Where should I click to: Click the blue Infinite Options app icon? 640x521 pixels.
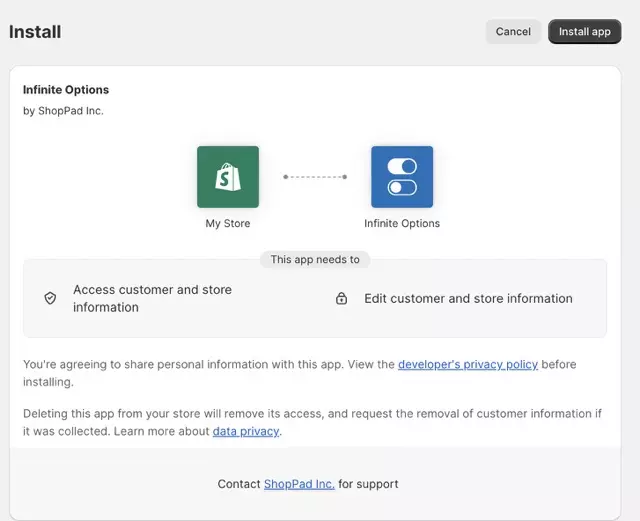pyautogui.click(x=402, y=177)
